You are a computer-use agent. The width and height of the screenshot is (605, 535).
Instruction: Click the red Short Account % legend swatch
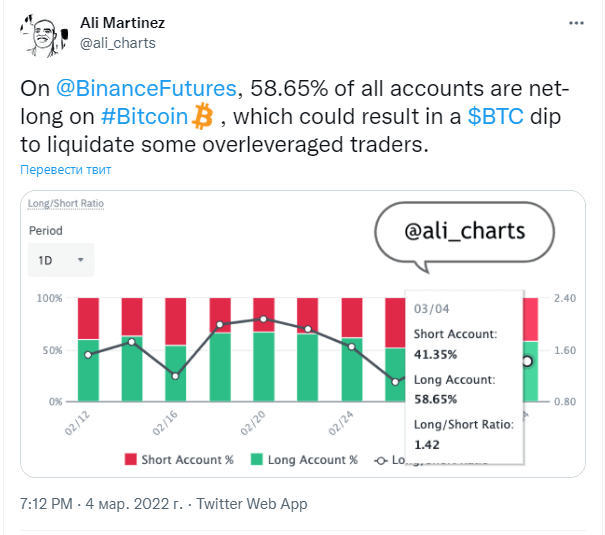[x=130, y=459]
